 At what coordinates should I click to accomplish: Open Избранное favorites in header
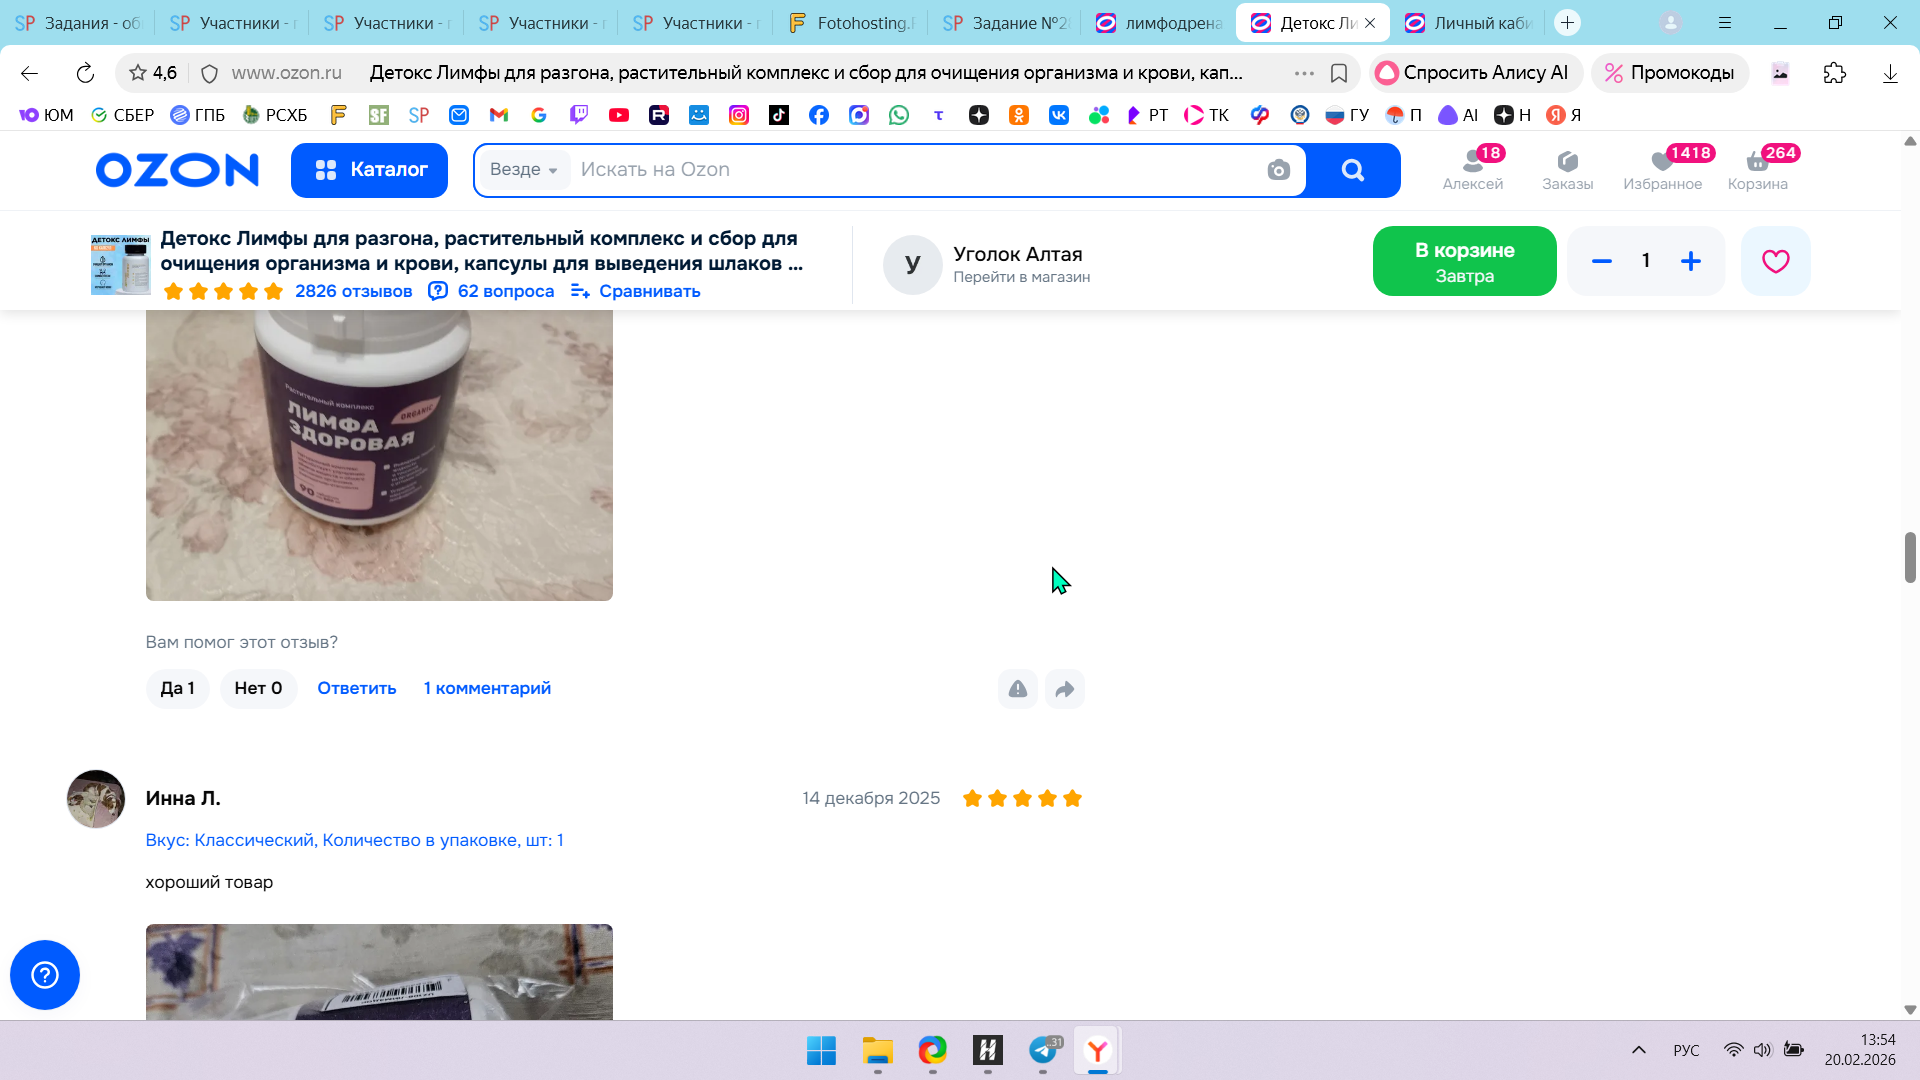pos(1662,170)
